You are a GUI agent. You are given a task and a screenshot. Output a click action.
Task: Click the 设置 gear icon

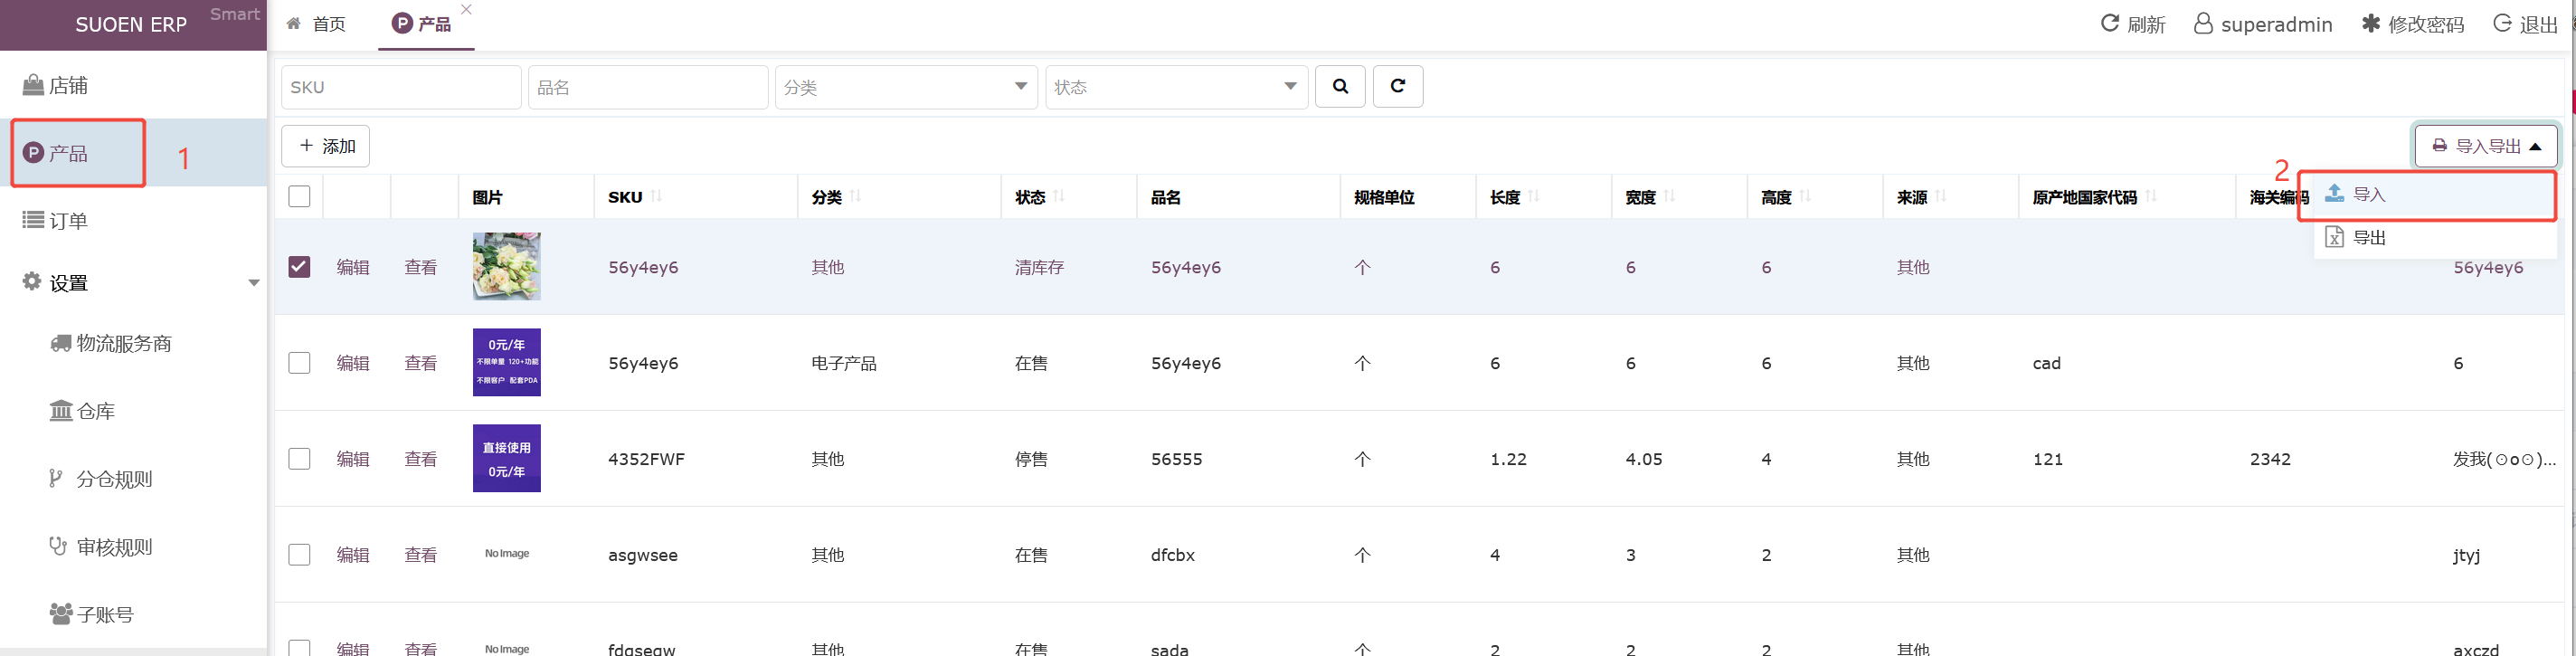pos(32,281)
